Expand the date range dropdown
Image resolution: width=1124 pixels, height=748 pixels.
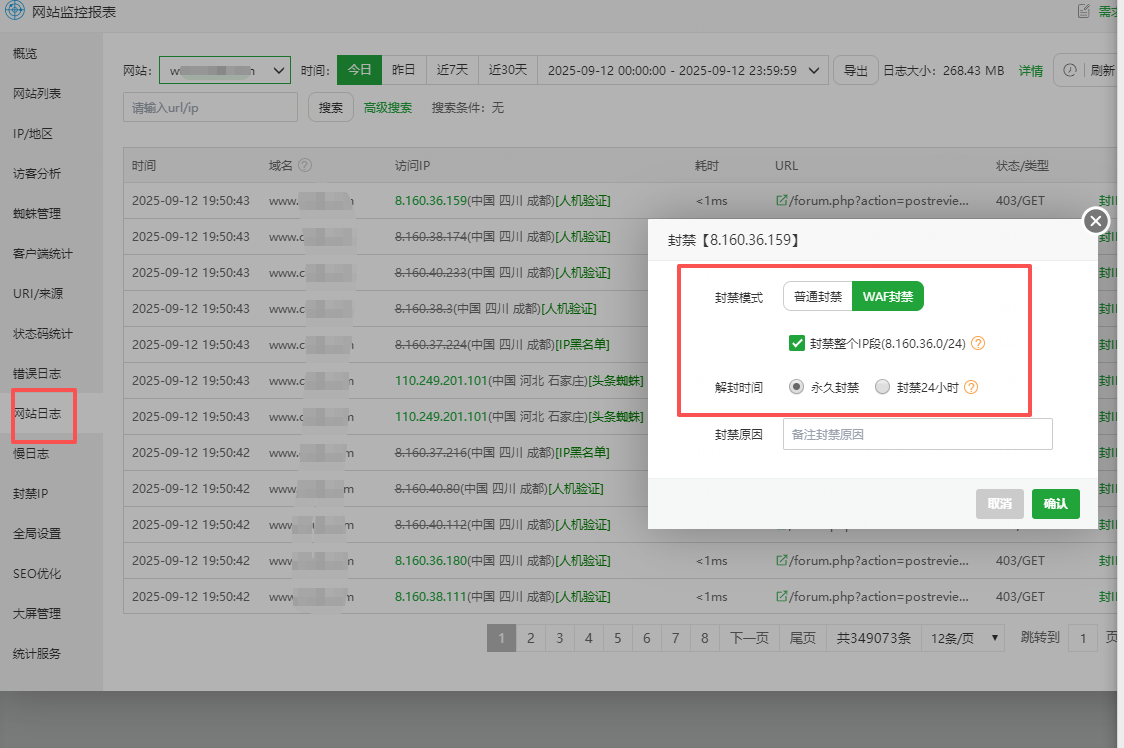tap(813, 71)
